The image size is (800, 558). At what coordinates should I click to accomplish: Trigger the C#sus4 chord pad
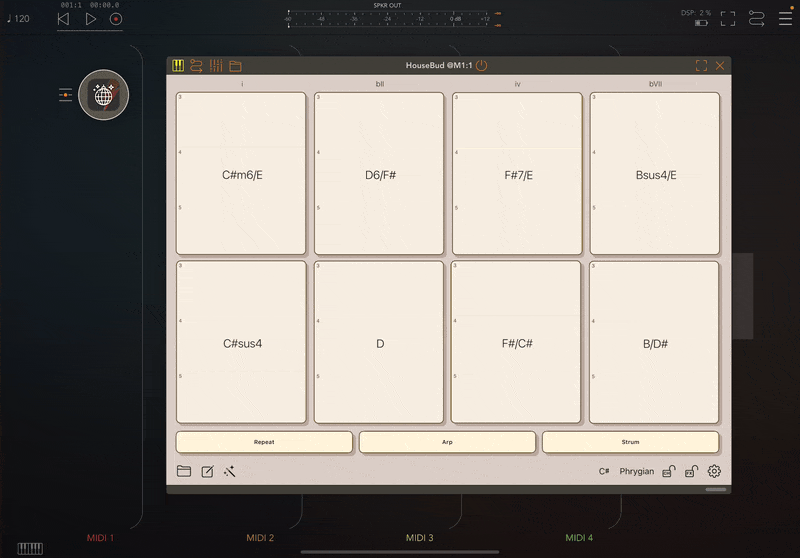[241, 342]
